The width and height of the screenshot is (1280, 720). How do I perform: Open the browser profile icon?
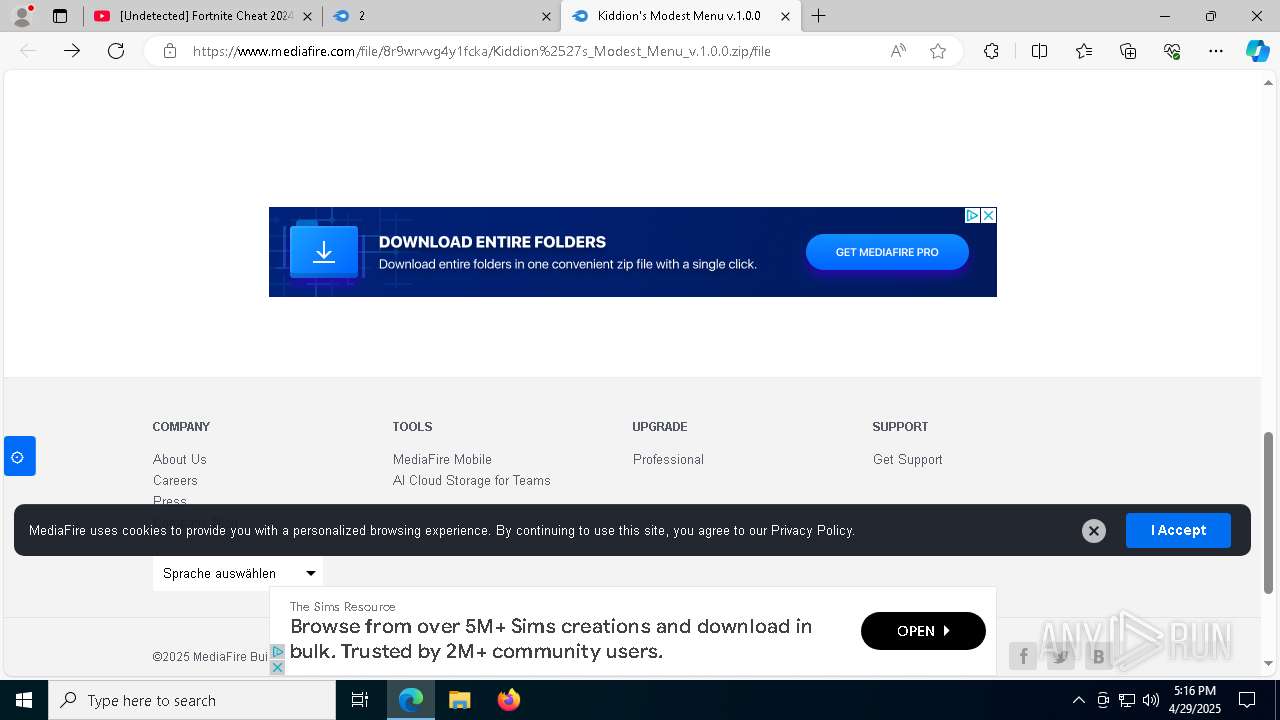click(22, 16)
